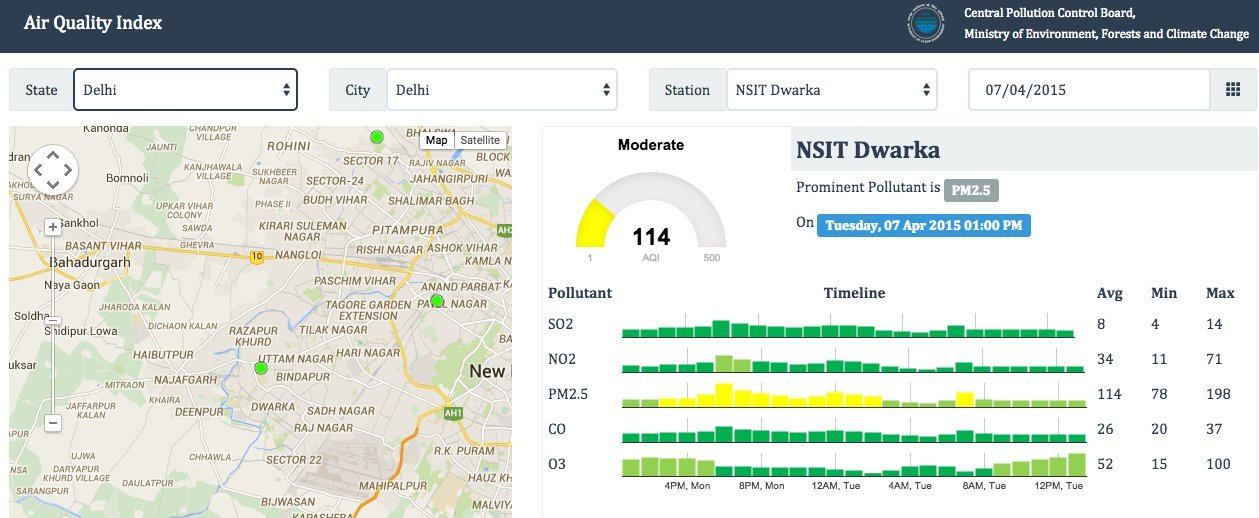
Task: Click the Central Pollution Control Board logo
Action: point(925,24)
